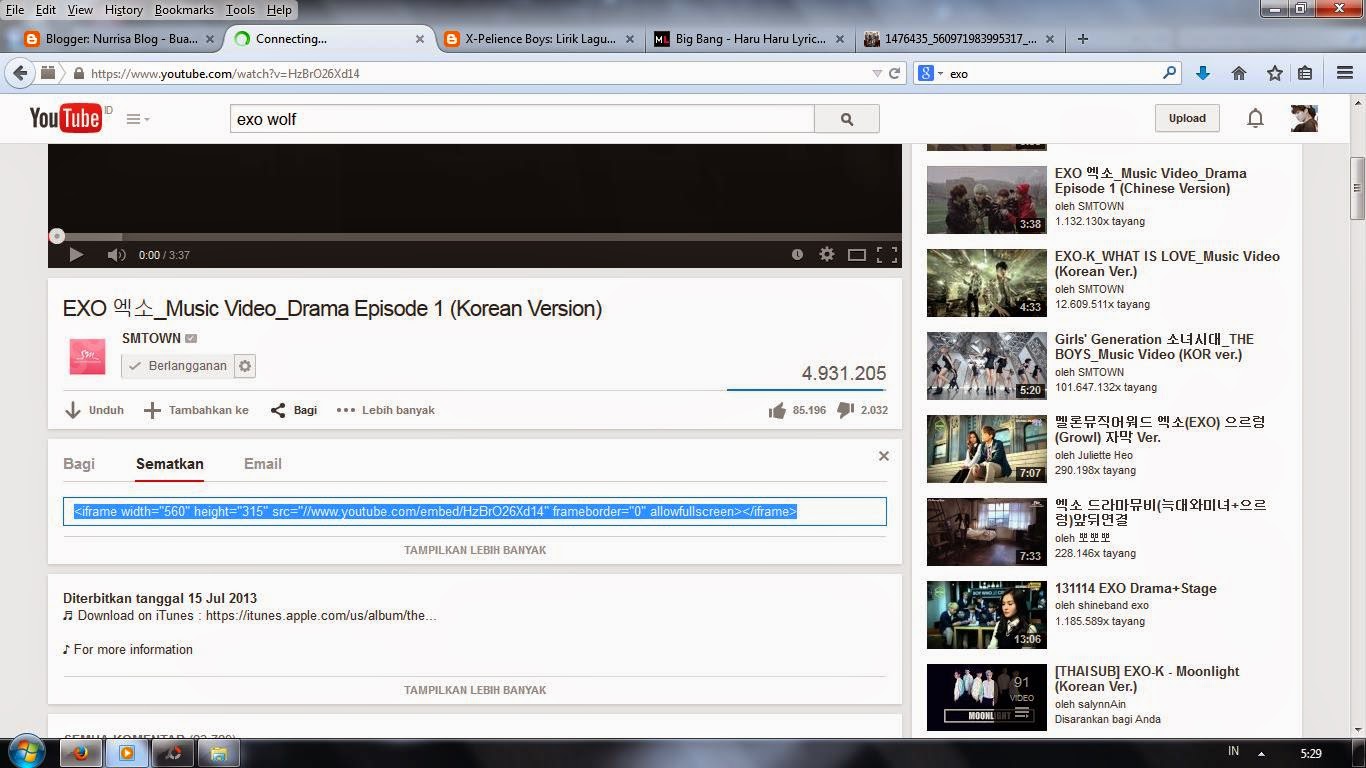Click the video progress bar scrubber
The height and width of the screenshot is (768, 1366).
(x=57, y=236)
